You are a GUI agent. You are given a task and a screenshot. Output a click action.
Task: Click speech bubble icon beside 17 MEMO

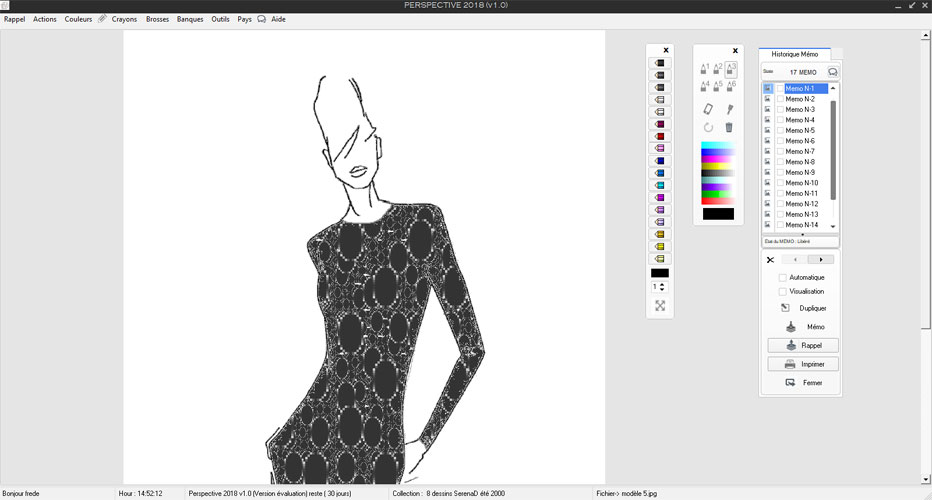832,72
